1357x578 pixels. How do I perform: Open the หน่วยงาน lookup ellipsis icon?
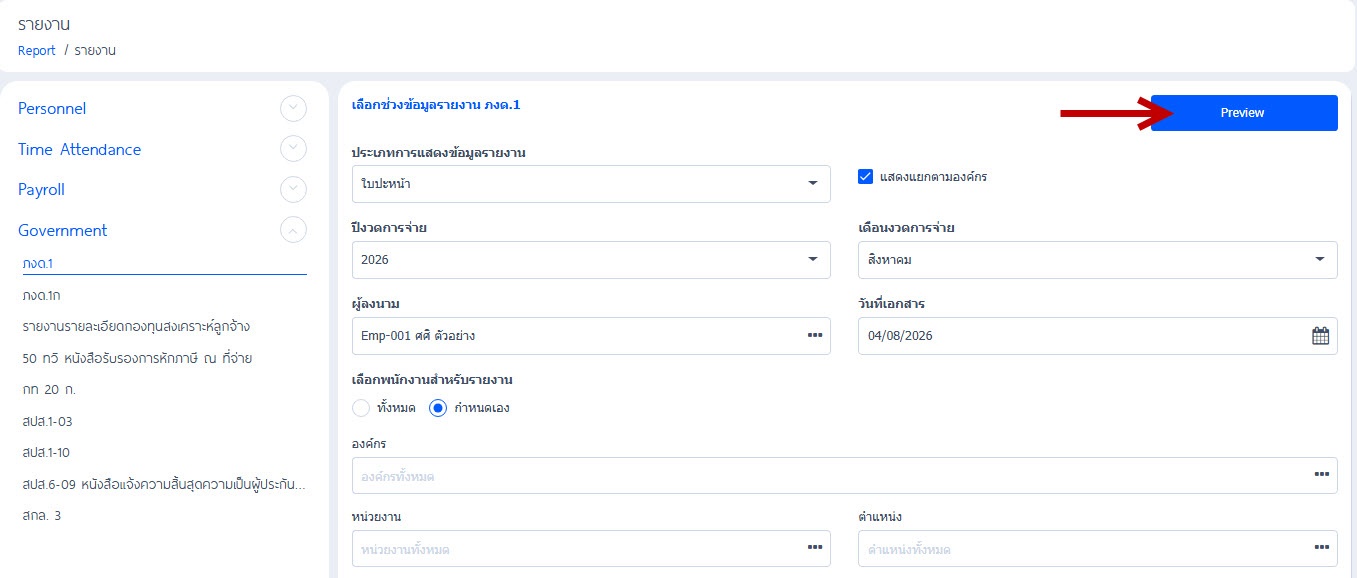814,549
